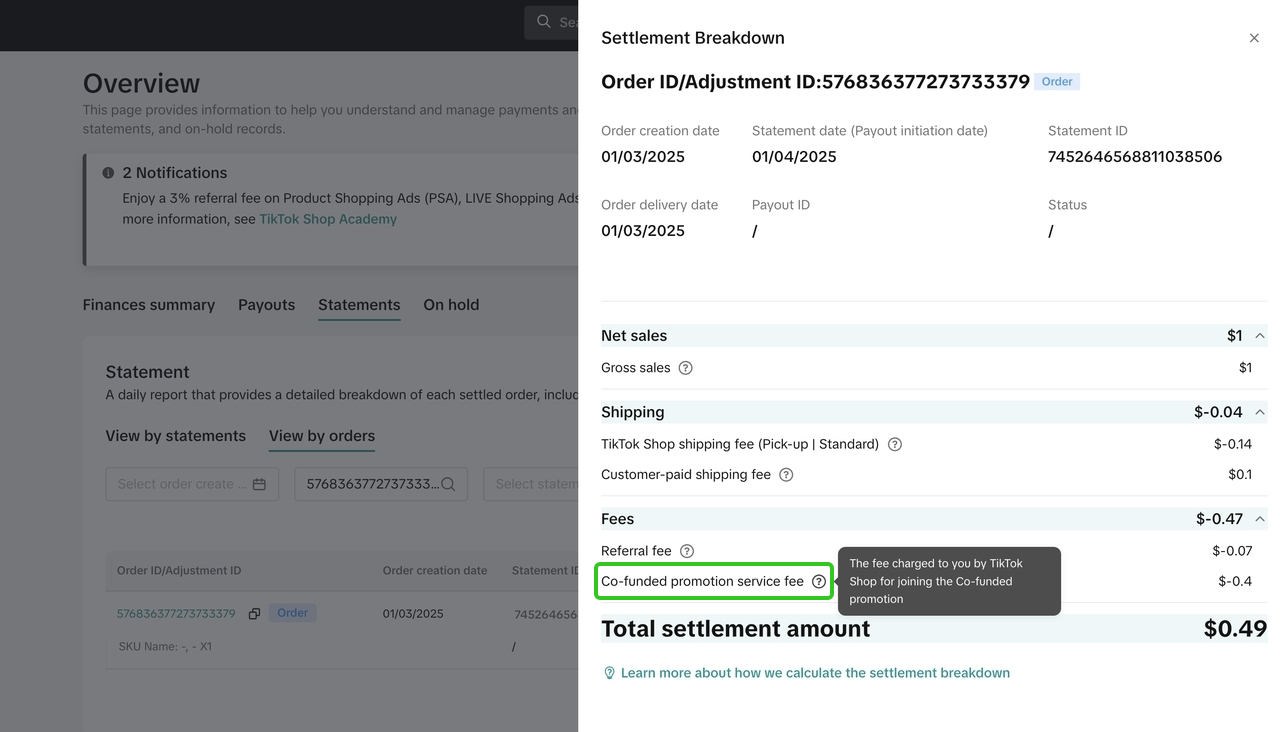Click help icon next to Referral fee
The height and width of the screenshot is (732, 1280).
[x=687, y=551]
